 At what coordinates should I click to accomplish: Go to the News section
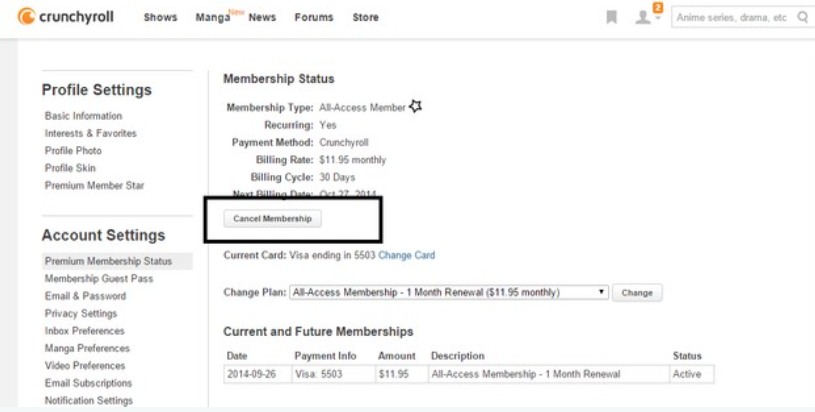(x=262, y=17)
